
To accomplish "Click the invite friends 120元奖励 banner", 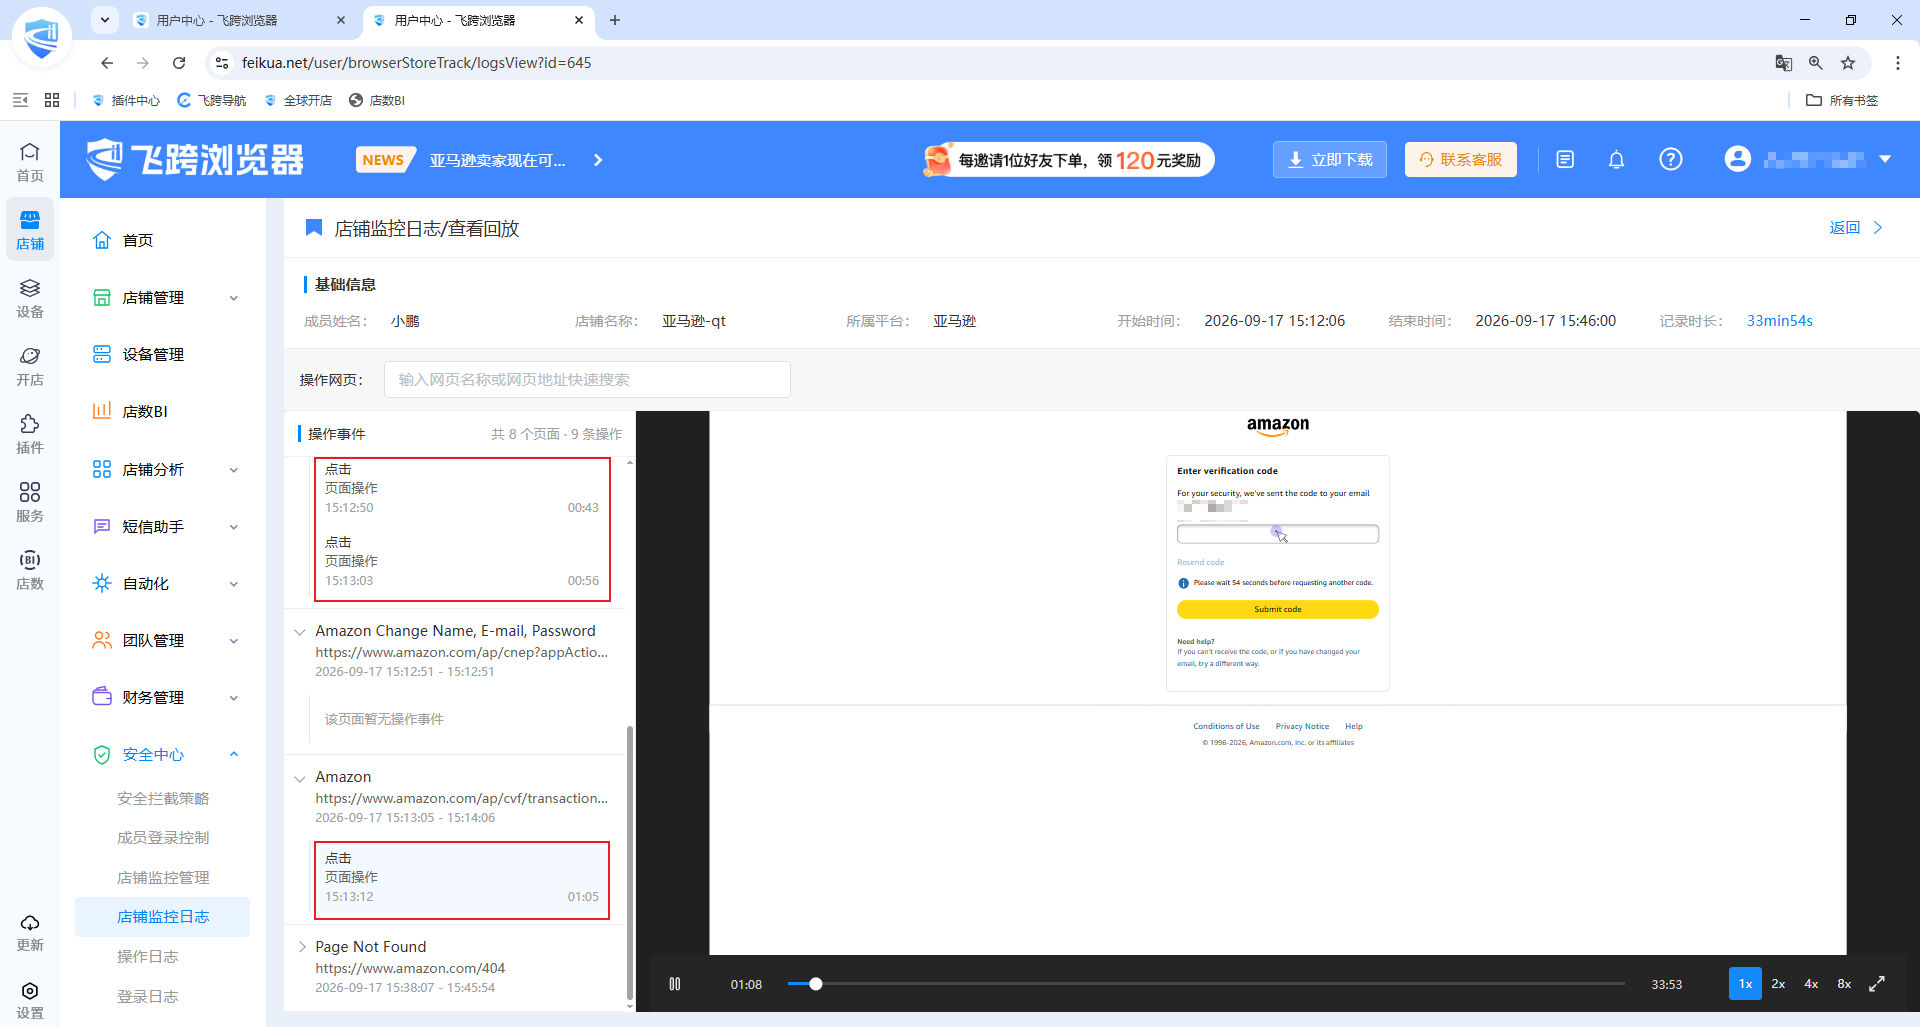I will (x=1068, y=160).
